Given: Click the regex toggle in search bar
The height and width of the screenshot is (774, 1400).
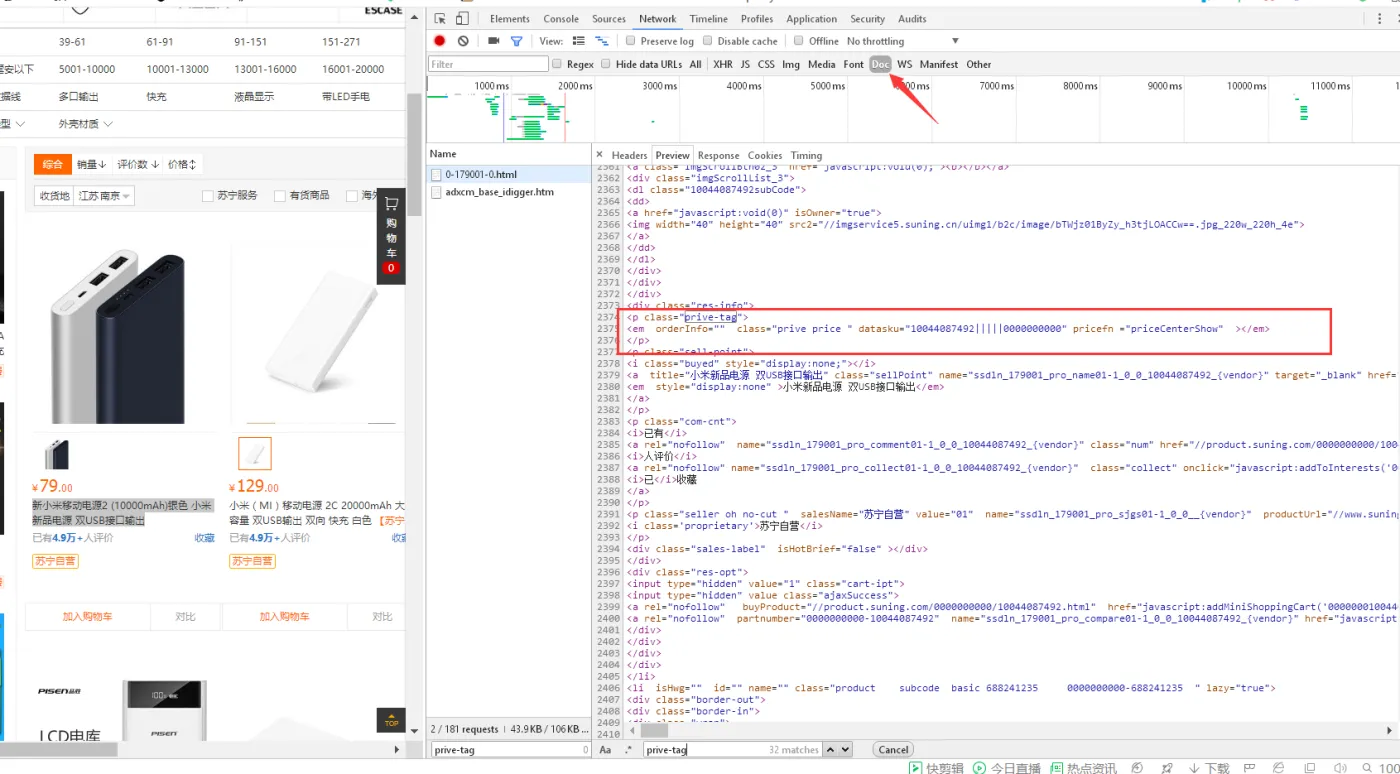Looking at the screenshot, I should pos(629,750).
